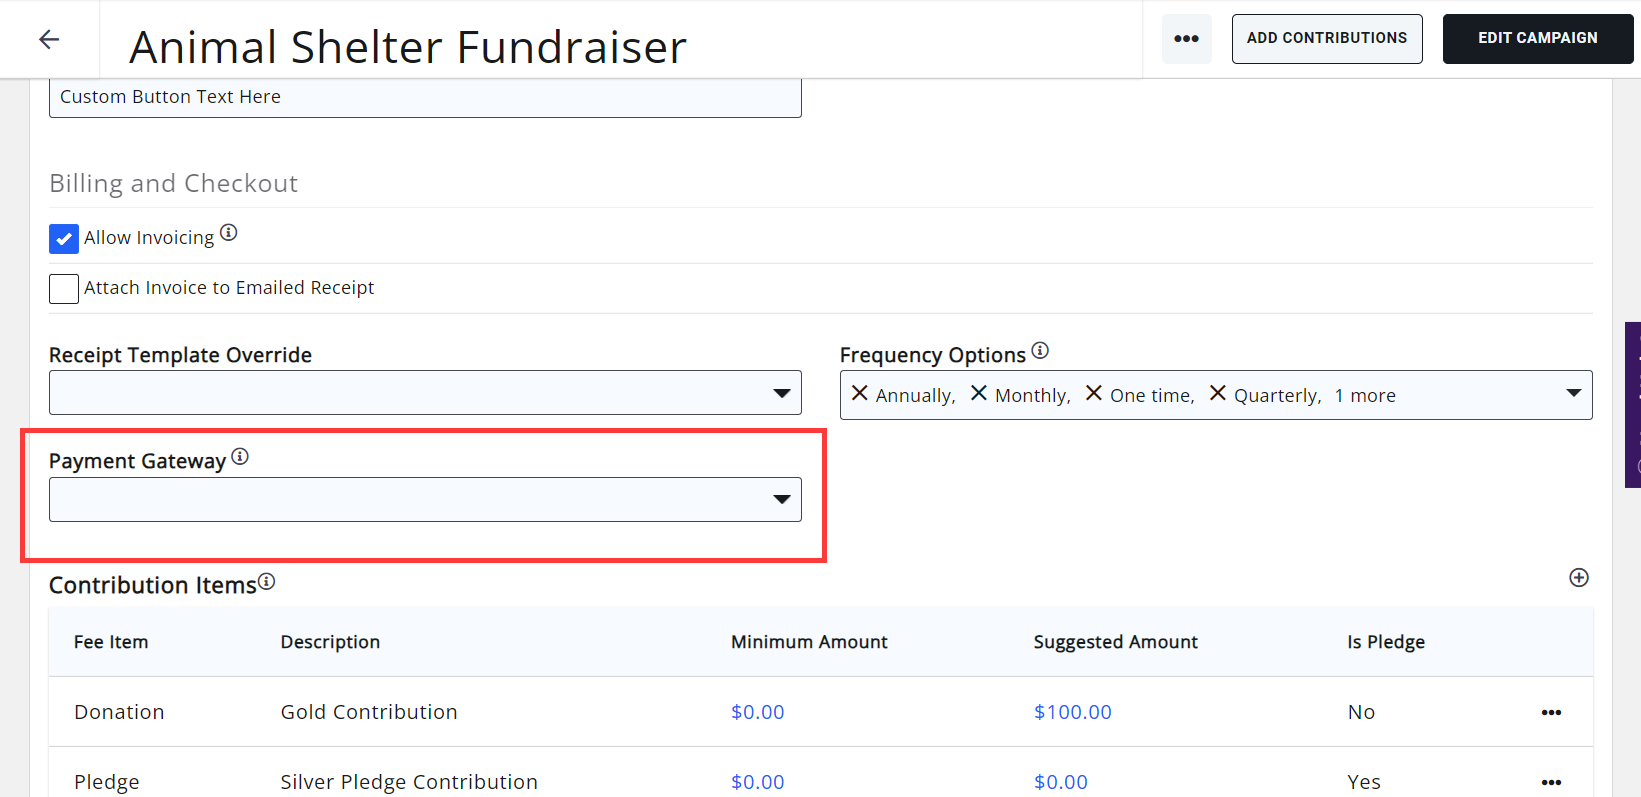Click the $100.00 suggested amount link
Viewport: 1641px width, 797px height.
(x=1073, y=712)
